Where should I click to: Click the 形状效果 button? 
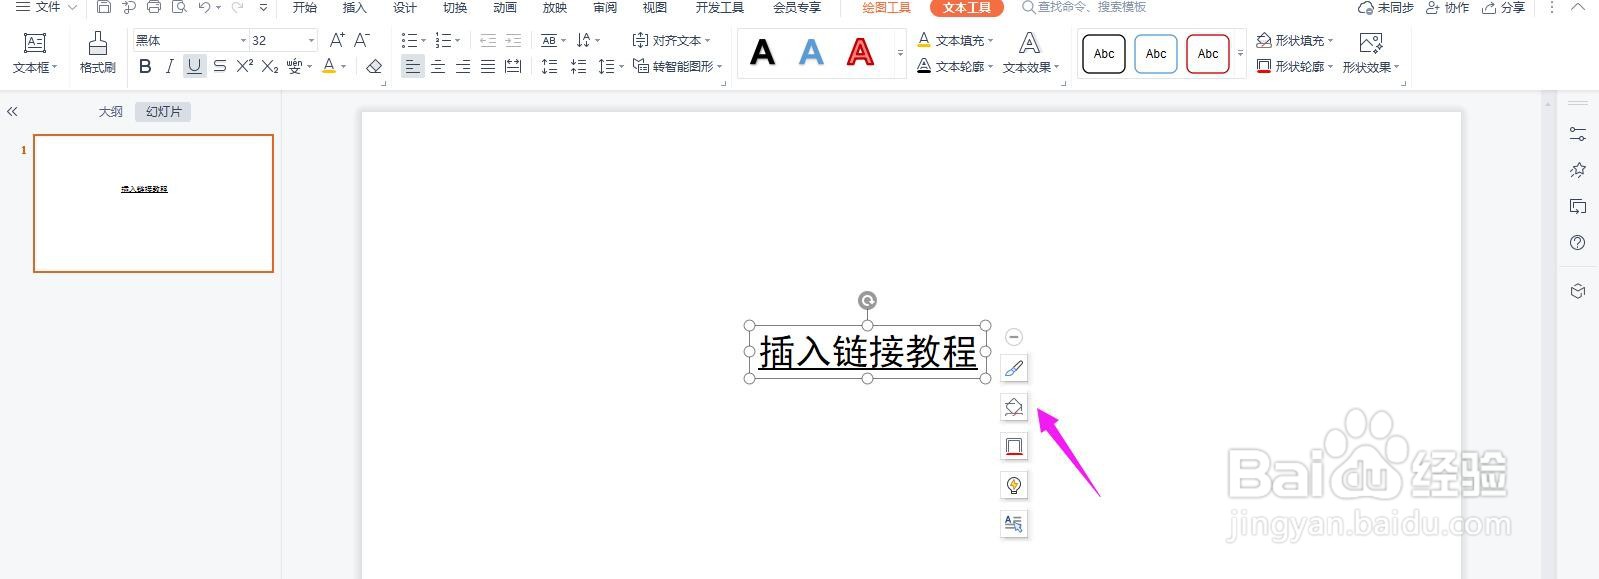pyautogui.click(x=1371, y=53)
